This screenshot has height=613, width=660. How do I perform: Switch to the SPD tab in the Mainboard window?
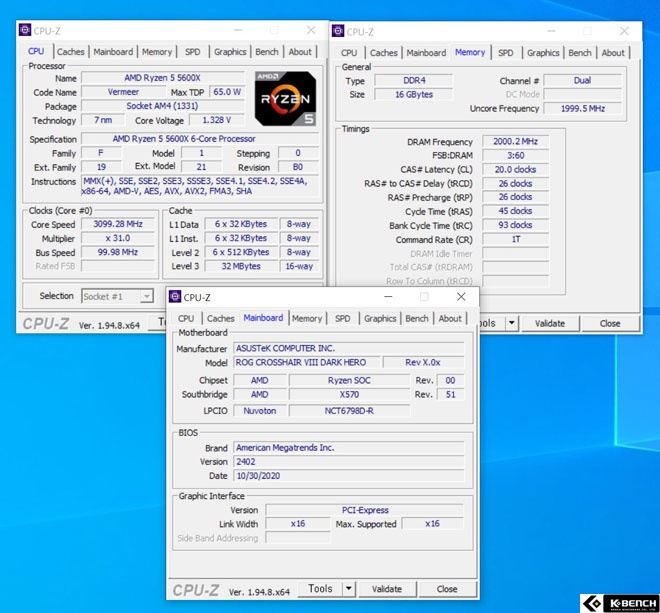(x=342, y=318)
